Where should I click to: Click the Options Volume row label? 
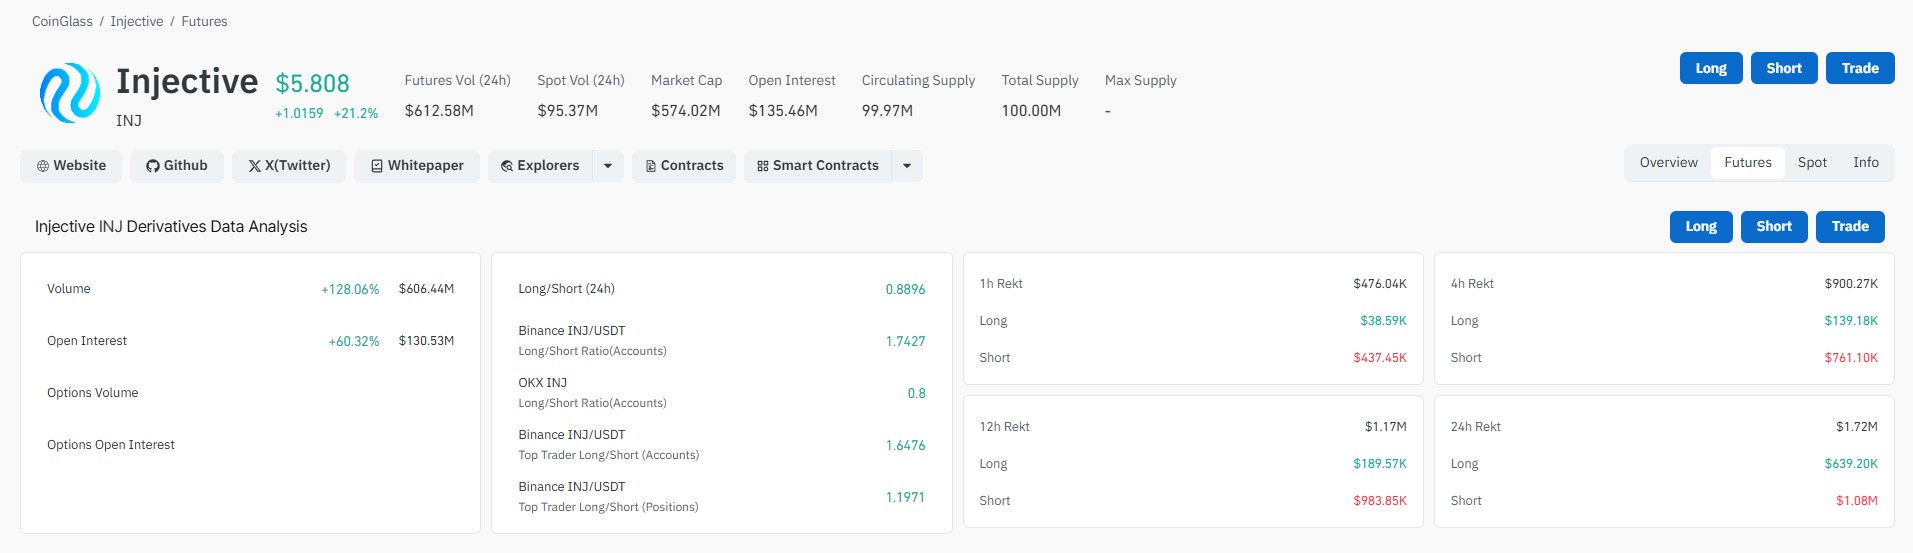tap(93, 393)
